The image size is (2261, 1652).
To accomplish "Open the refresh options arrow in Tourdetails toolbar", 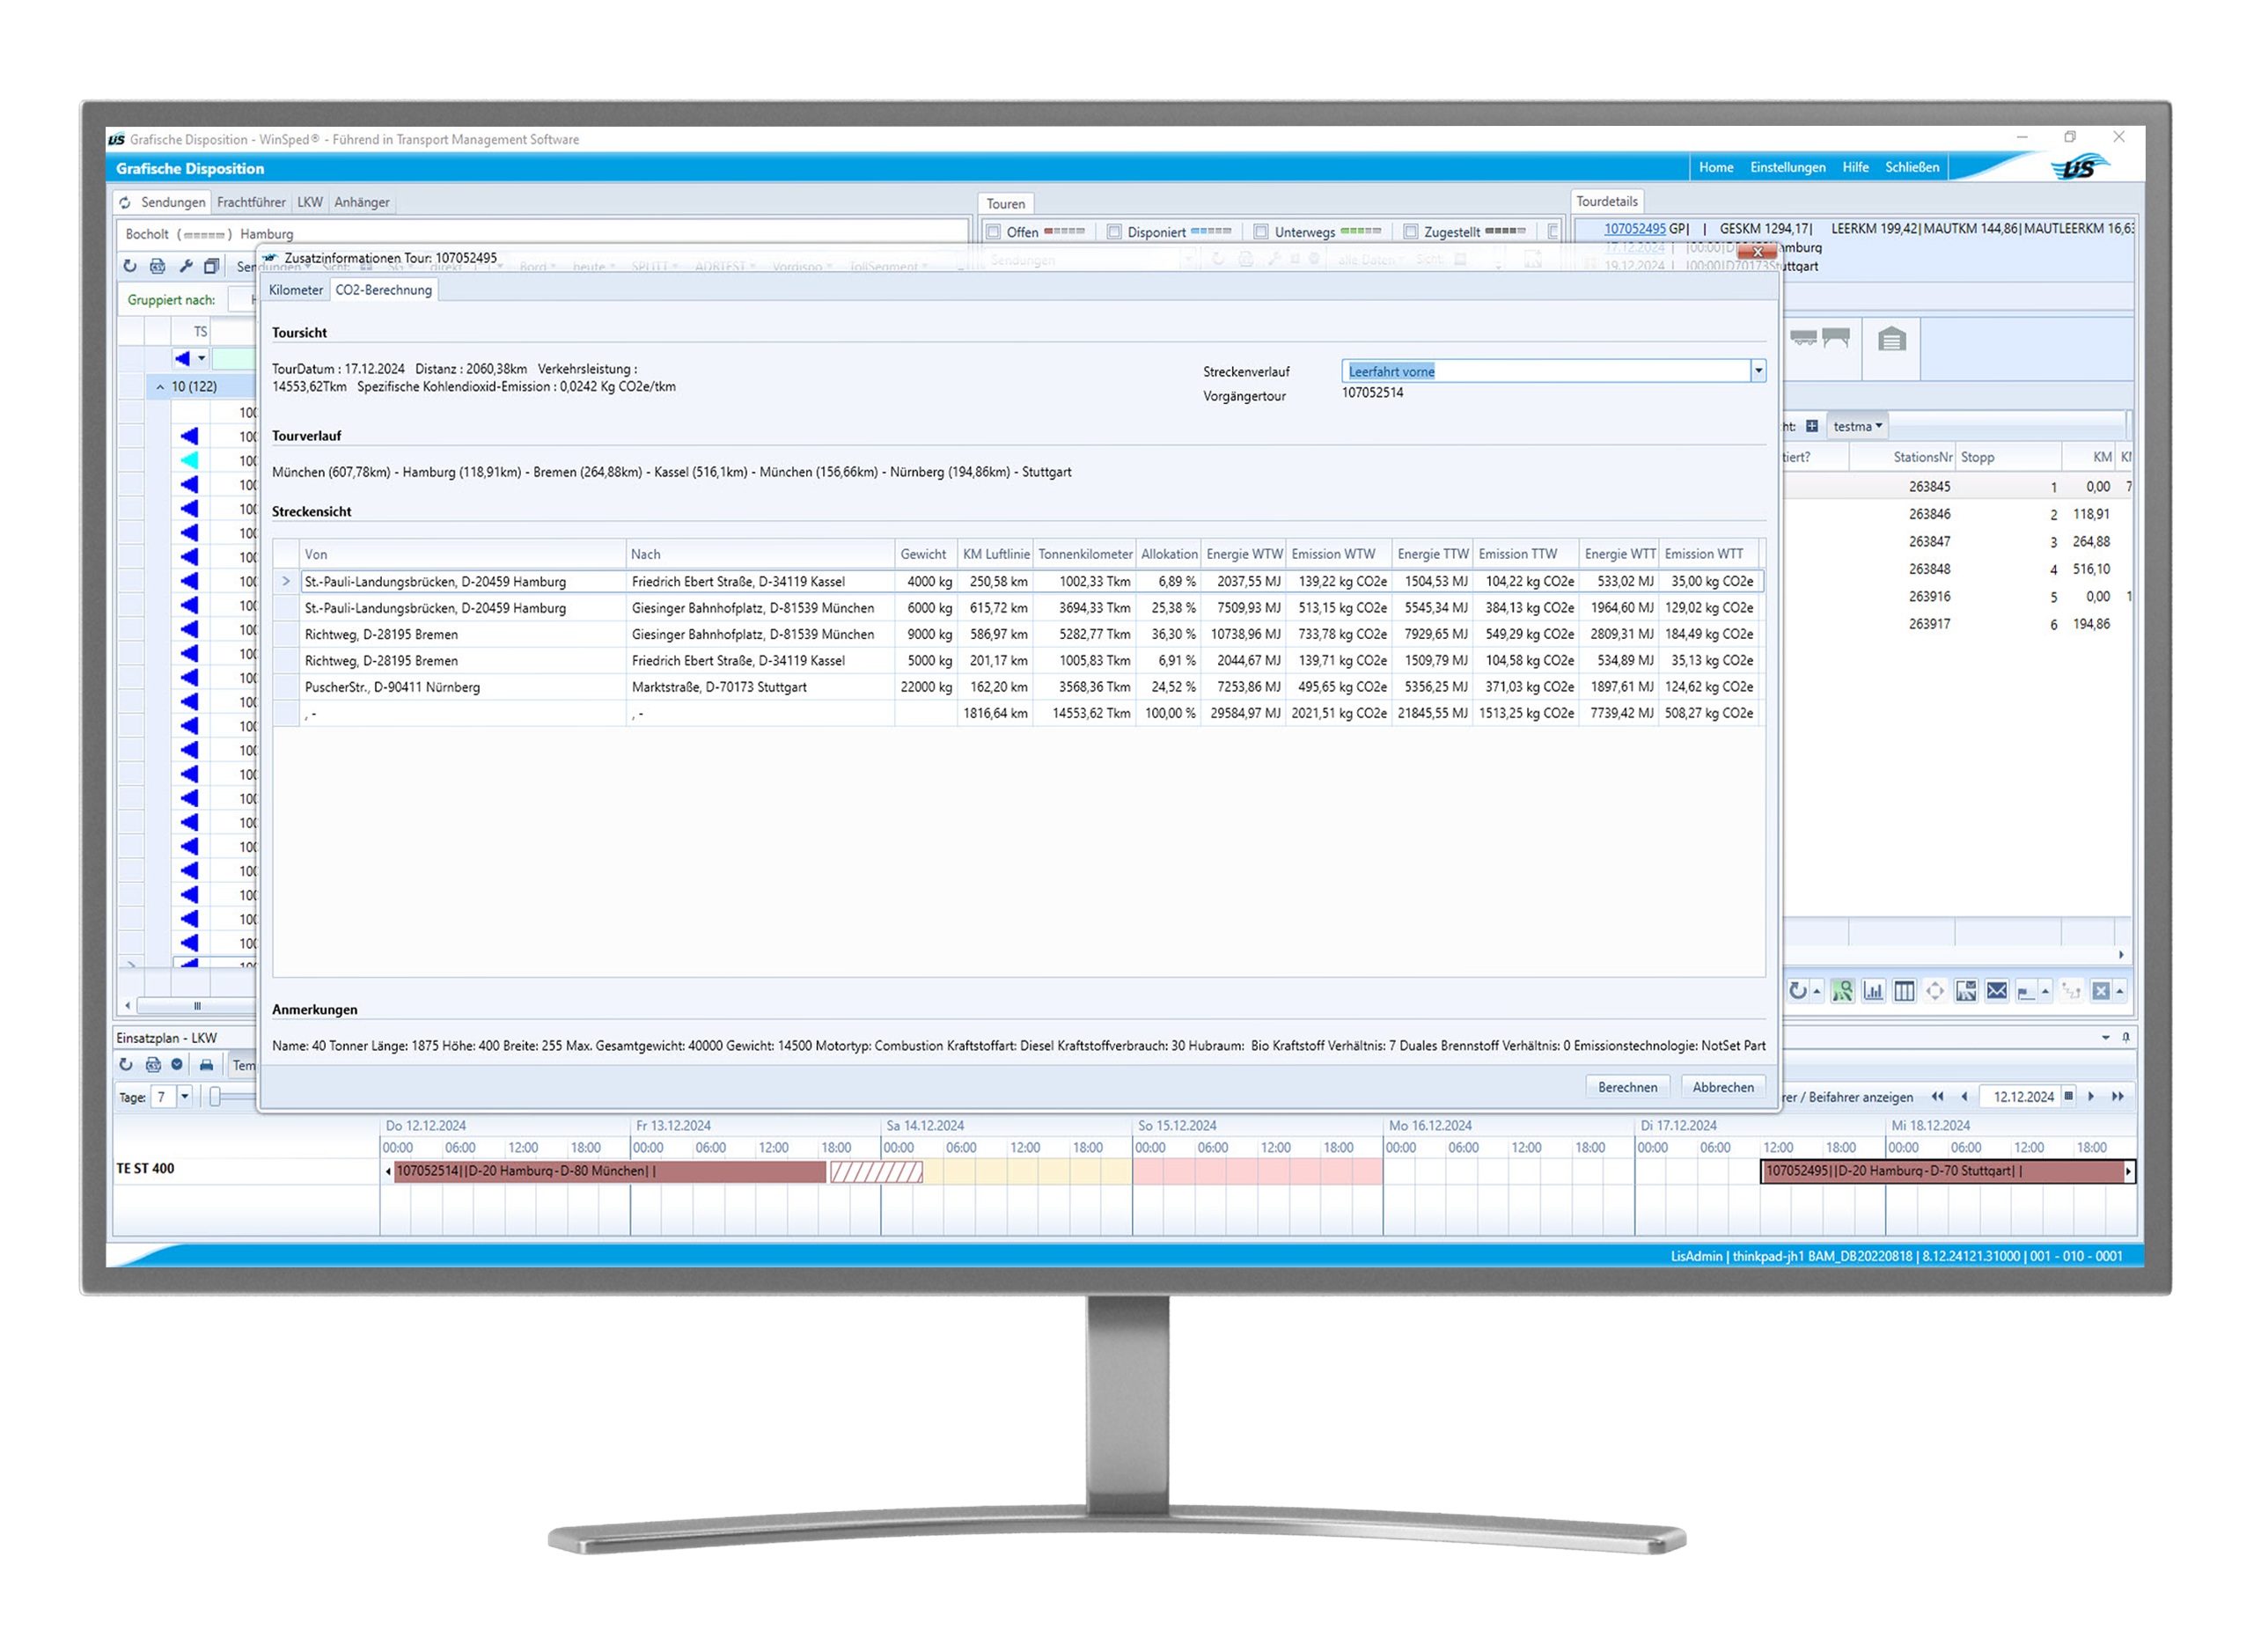I will [x=1817, y=992].
